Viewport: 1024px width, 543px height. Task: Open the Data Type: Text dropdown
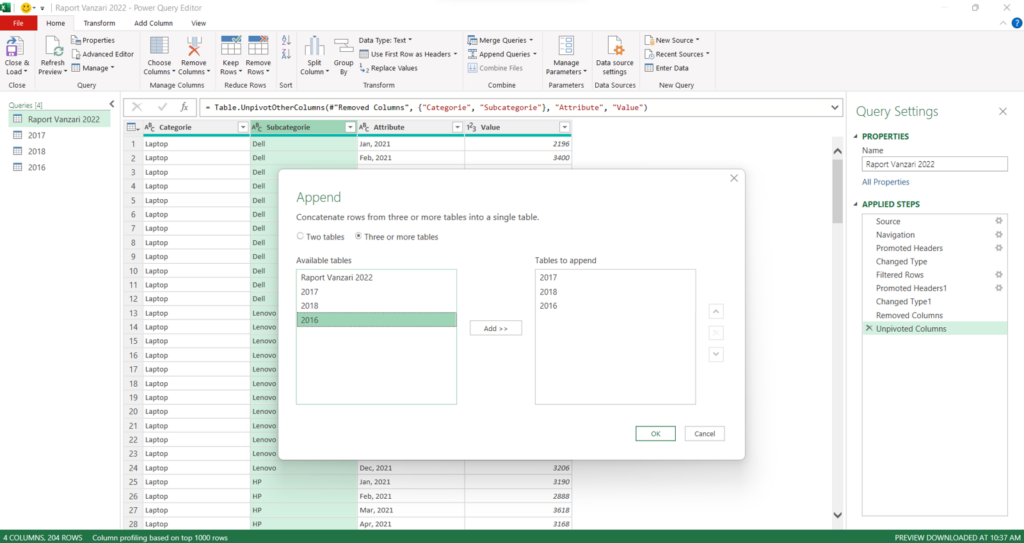point(385,40)
